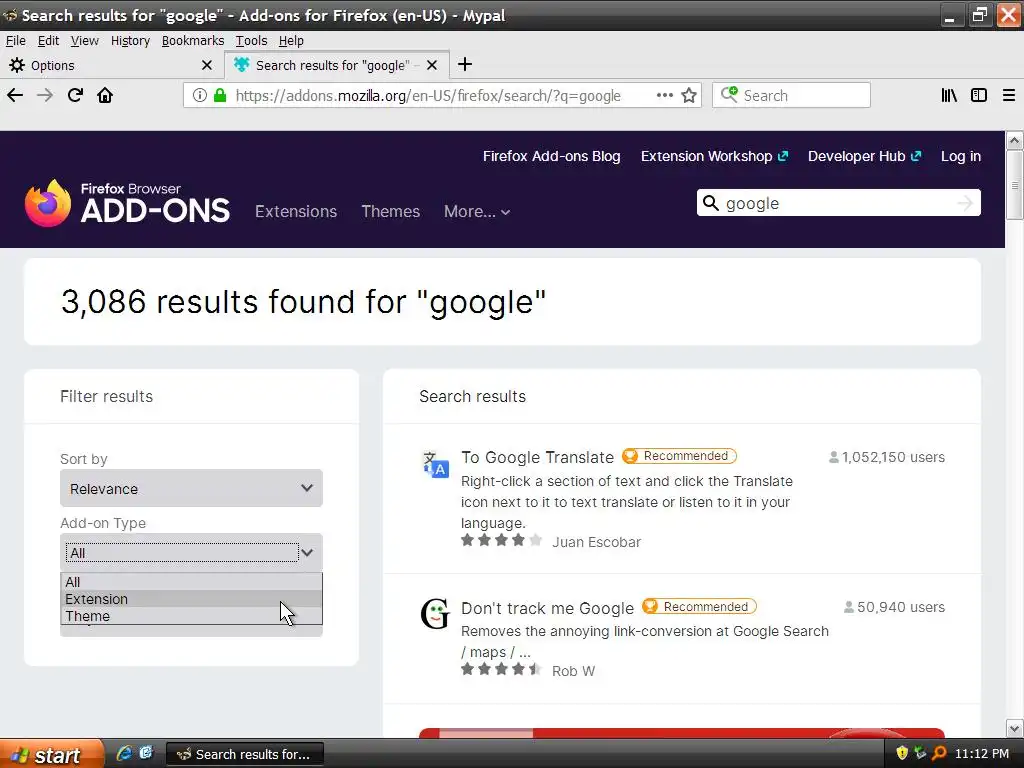Open the Help menu
Screen dimensions: 1024x768
coord(291,40)
